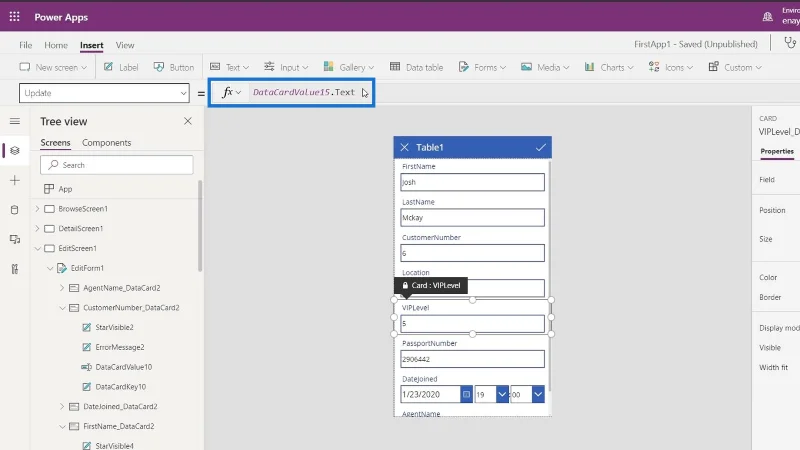Collapse the EditScreen1 node
800x450 pixels.
click(37, 248)
